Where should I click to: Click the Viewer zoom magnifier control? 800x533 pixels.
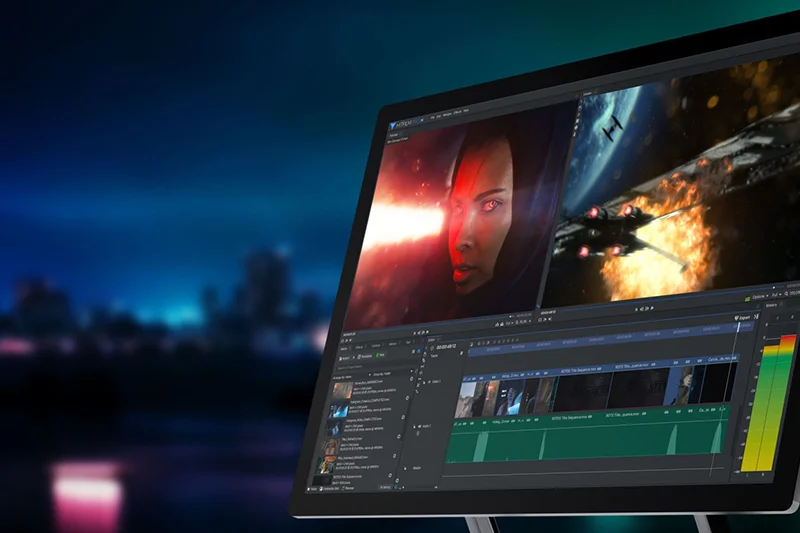click(x=786, y=294)
